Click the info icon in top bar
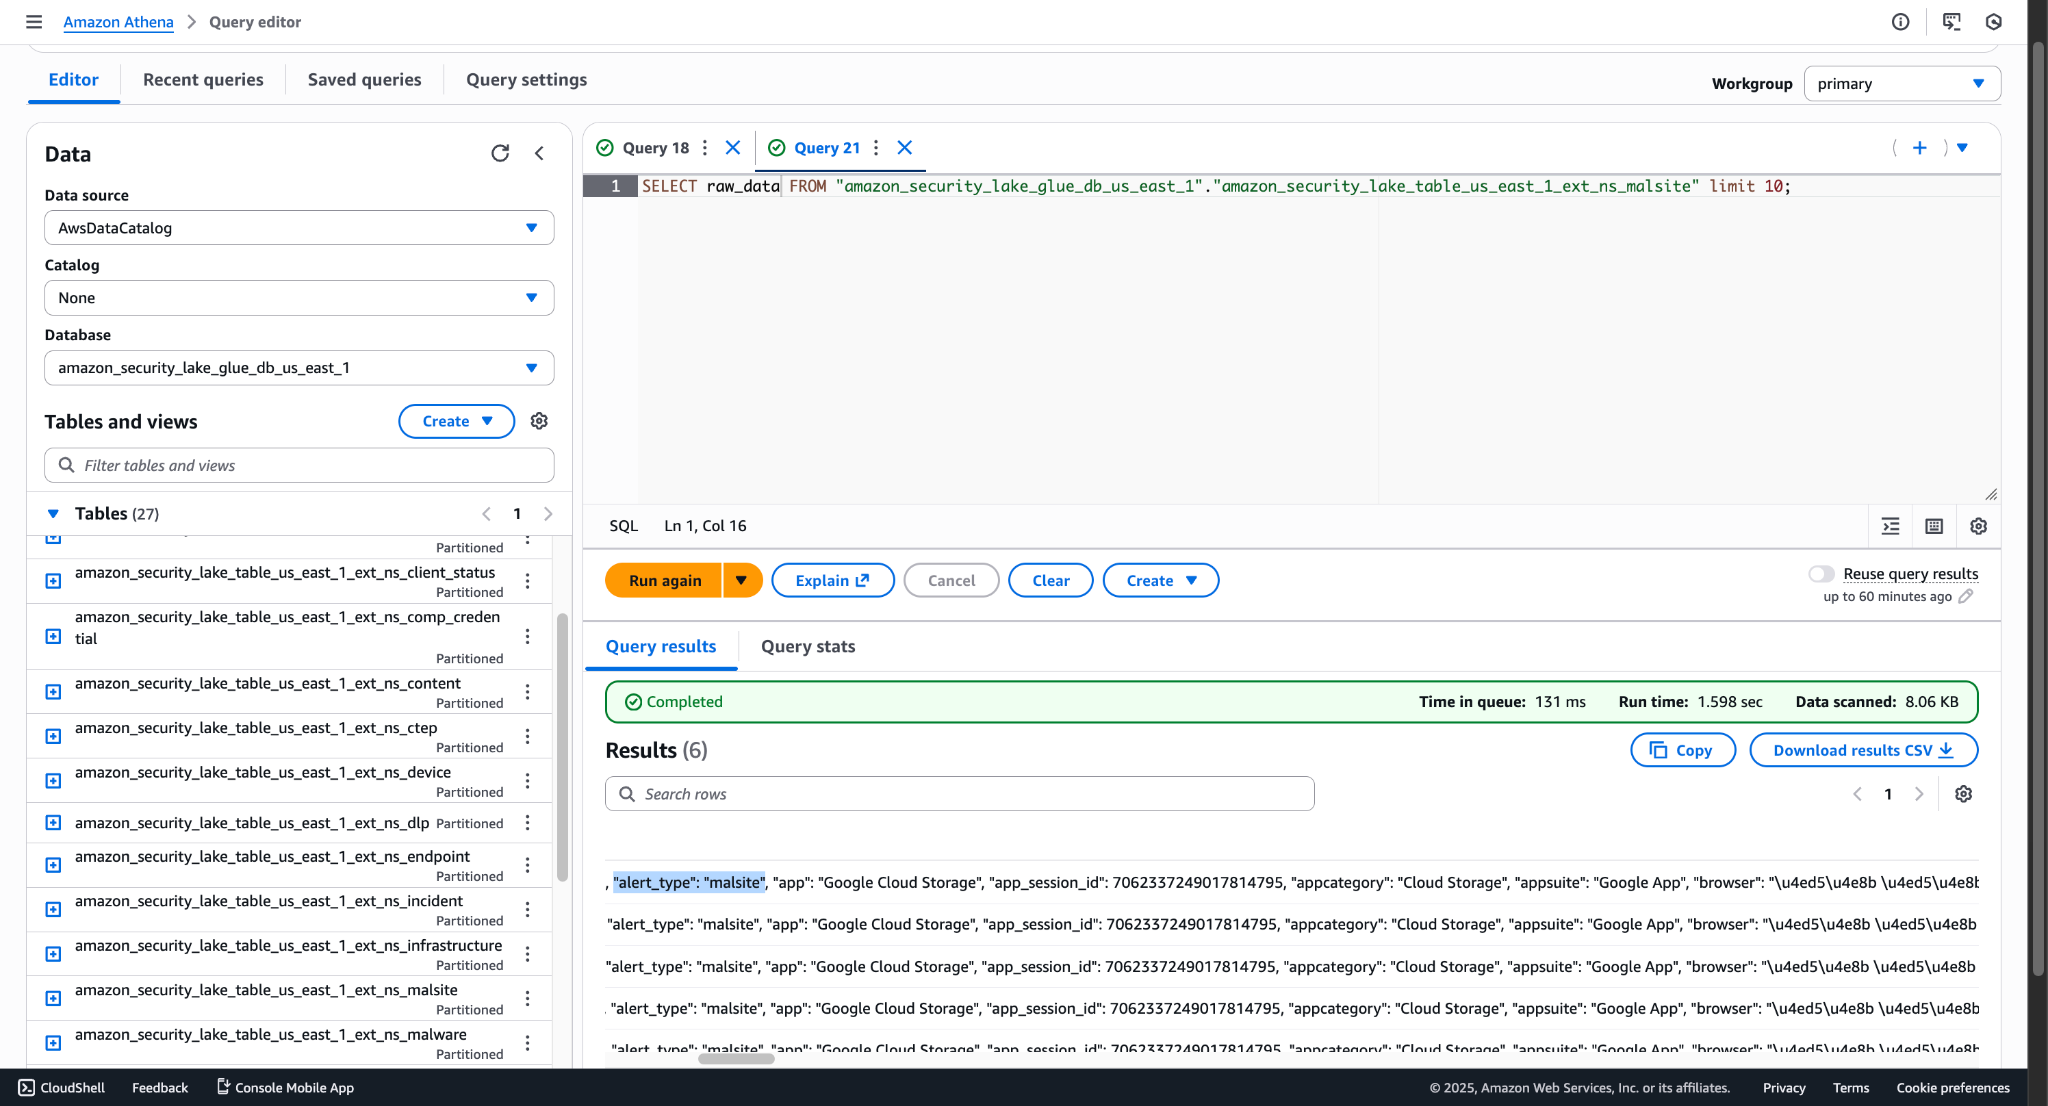2048x1106 pixels. pos(1900,22)
